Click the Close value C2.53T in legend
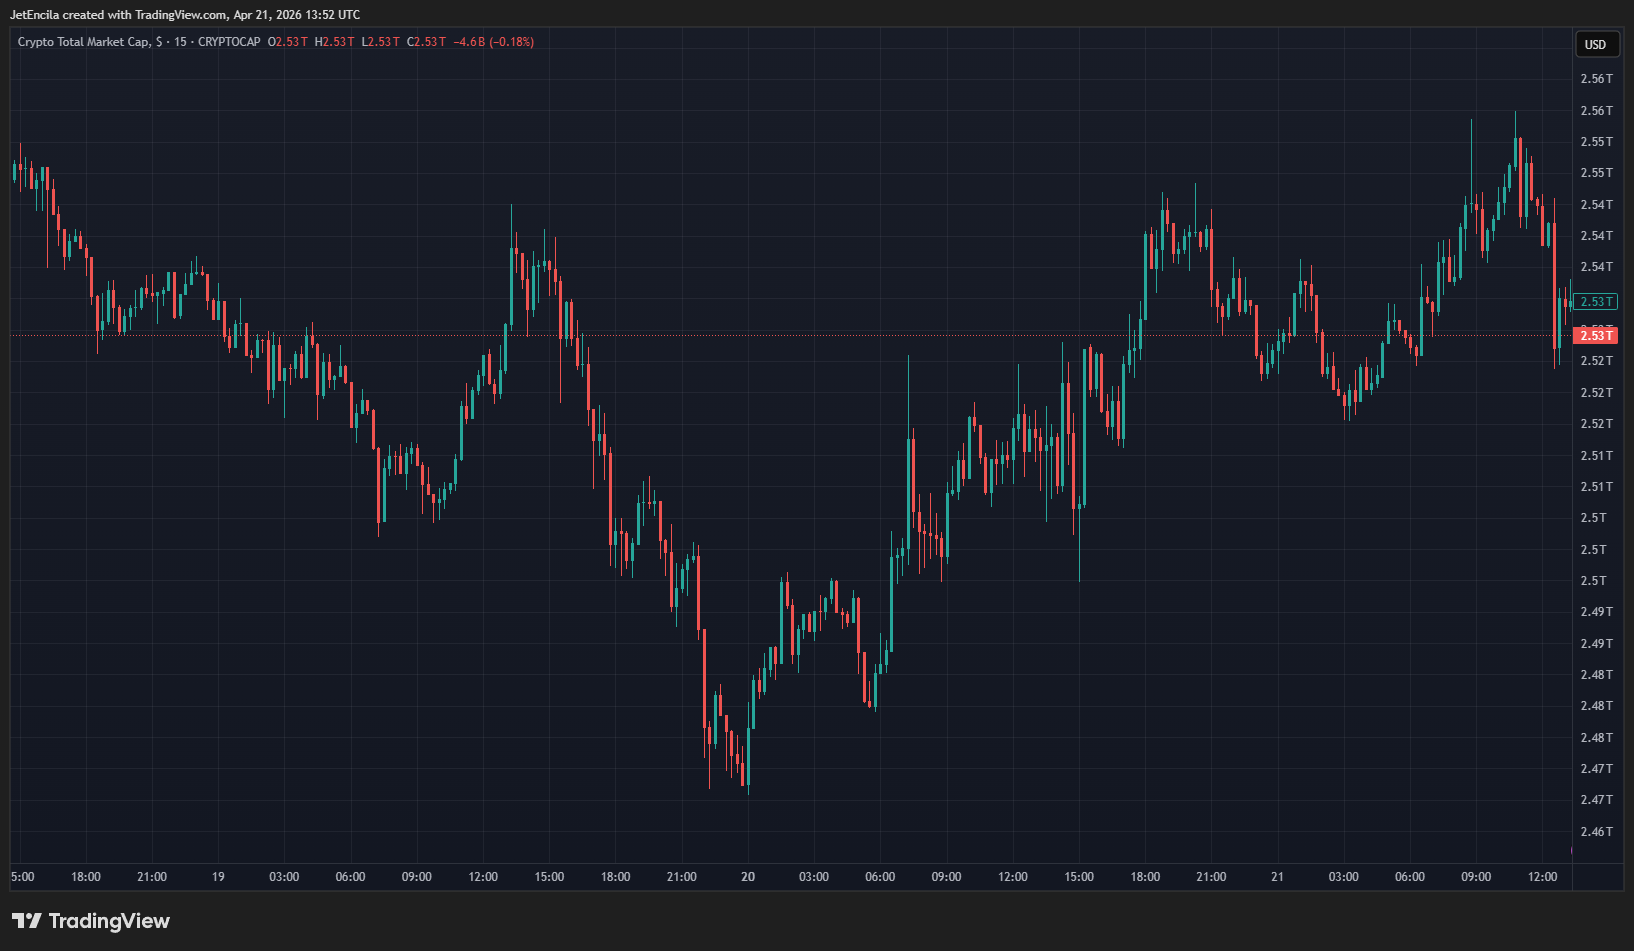This screenshot has height=951, width=1634. [x=426, y=42]
